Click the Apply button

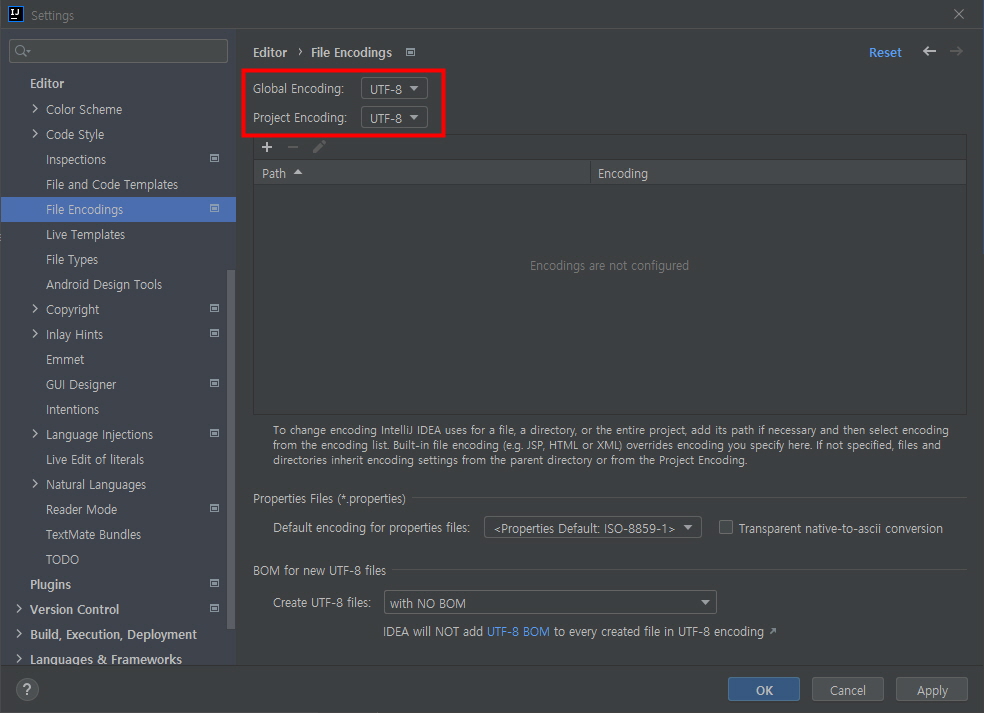(932, 690)
